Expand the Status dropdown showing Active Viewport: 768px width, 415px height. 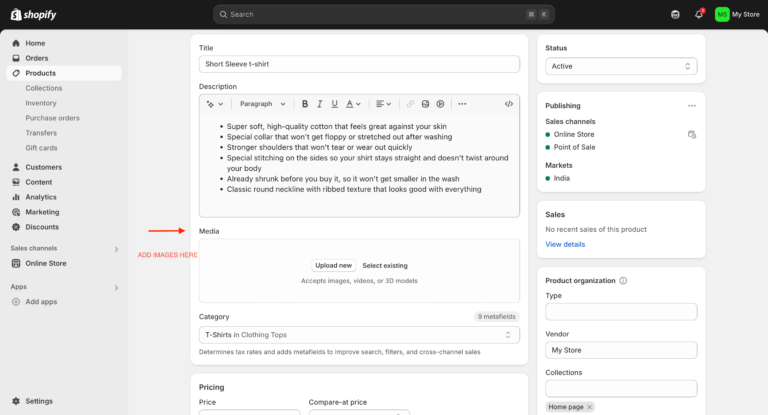point(621,66)
